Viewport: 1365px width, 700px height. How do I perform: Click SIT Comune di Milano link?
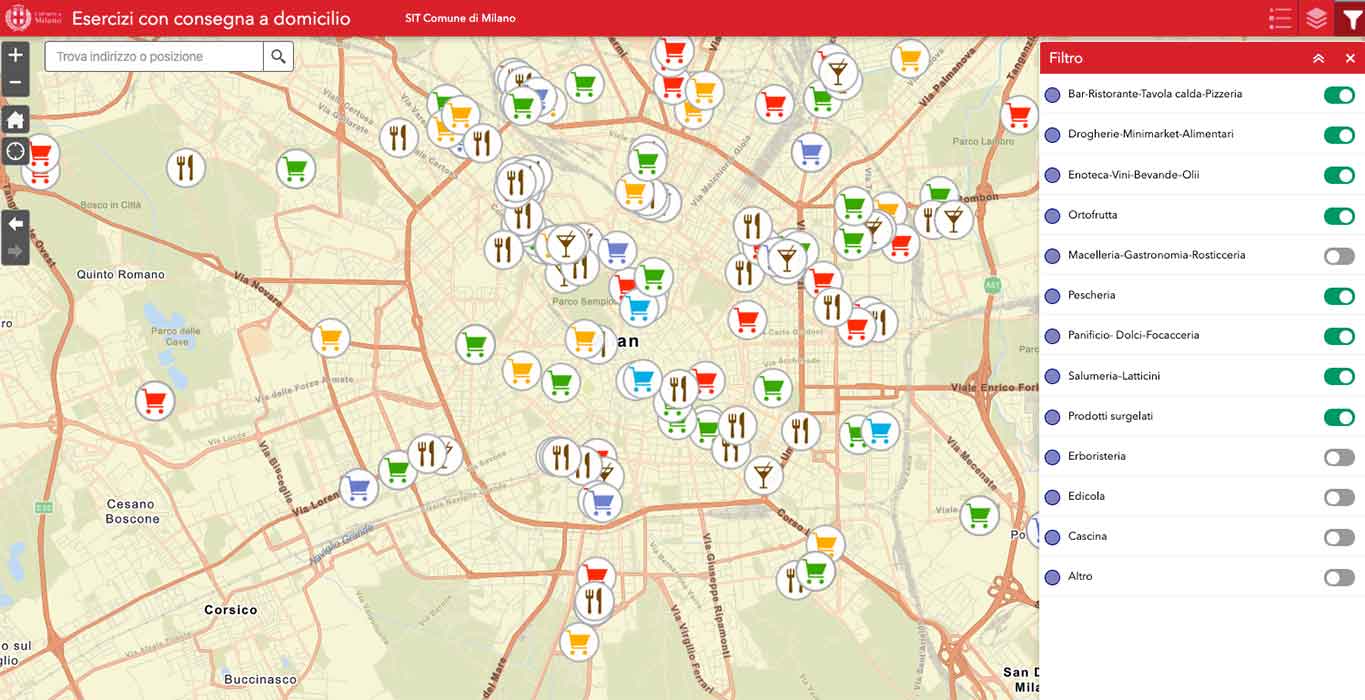point(460,18)
